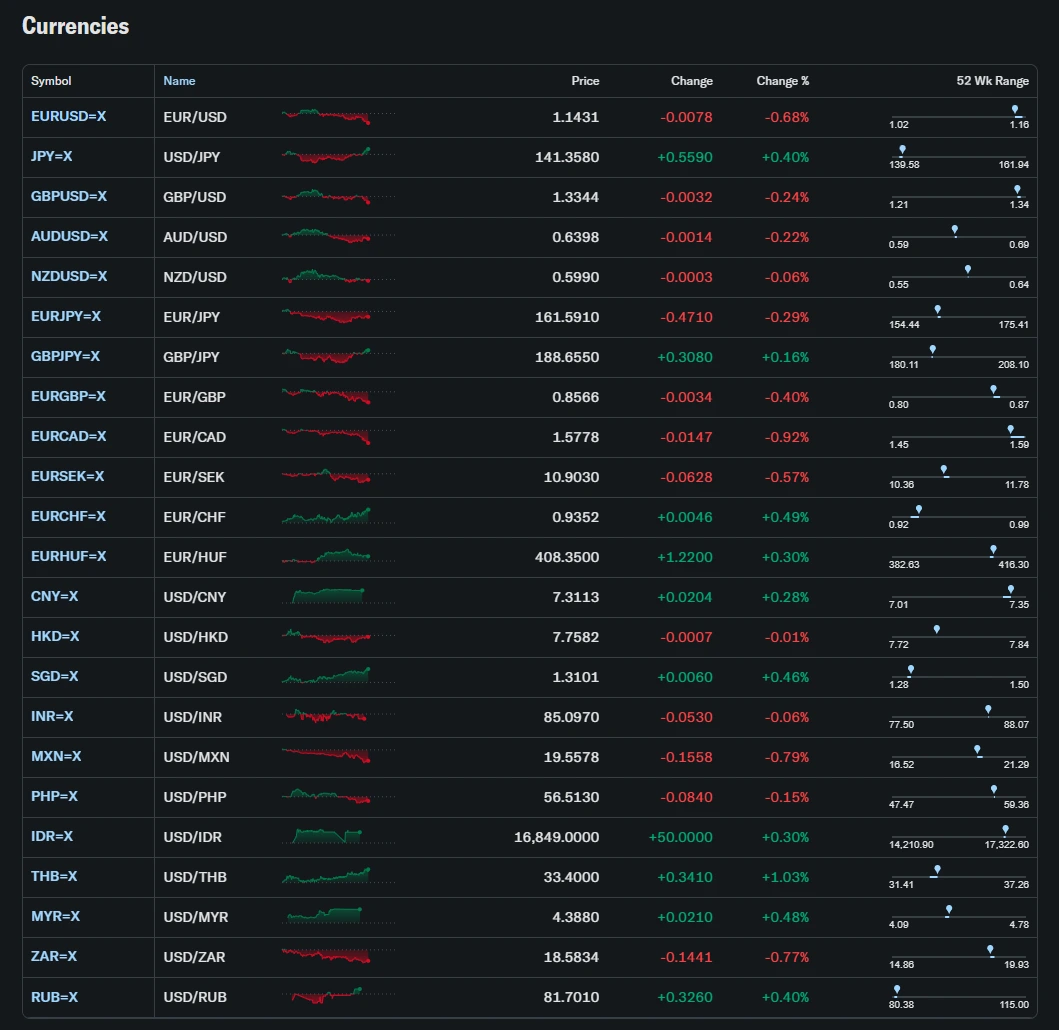Viewport: 1059px width, 1030px height.
Task: Click the Currencies heading
Action: (75, 26)
